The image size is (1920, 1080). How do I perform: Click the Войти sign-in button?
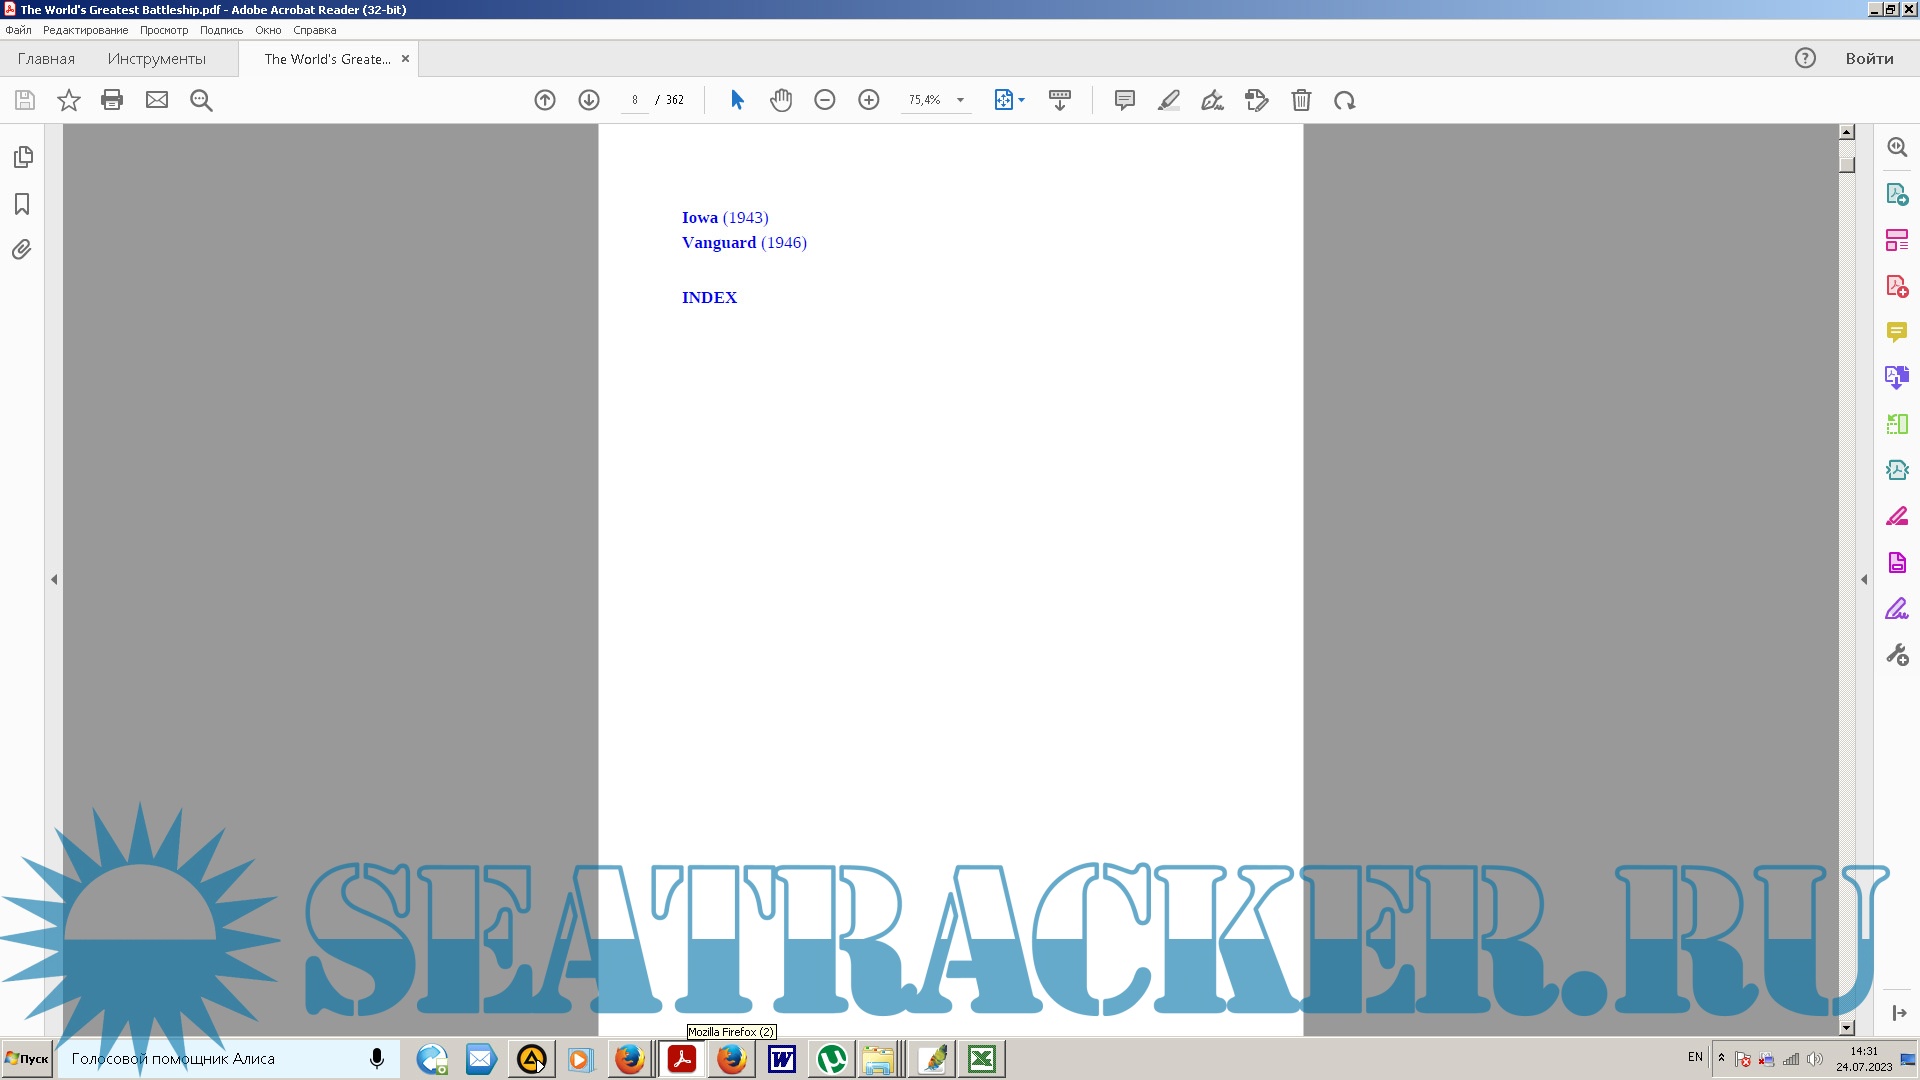pos(1869,59)
